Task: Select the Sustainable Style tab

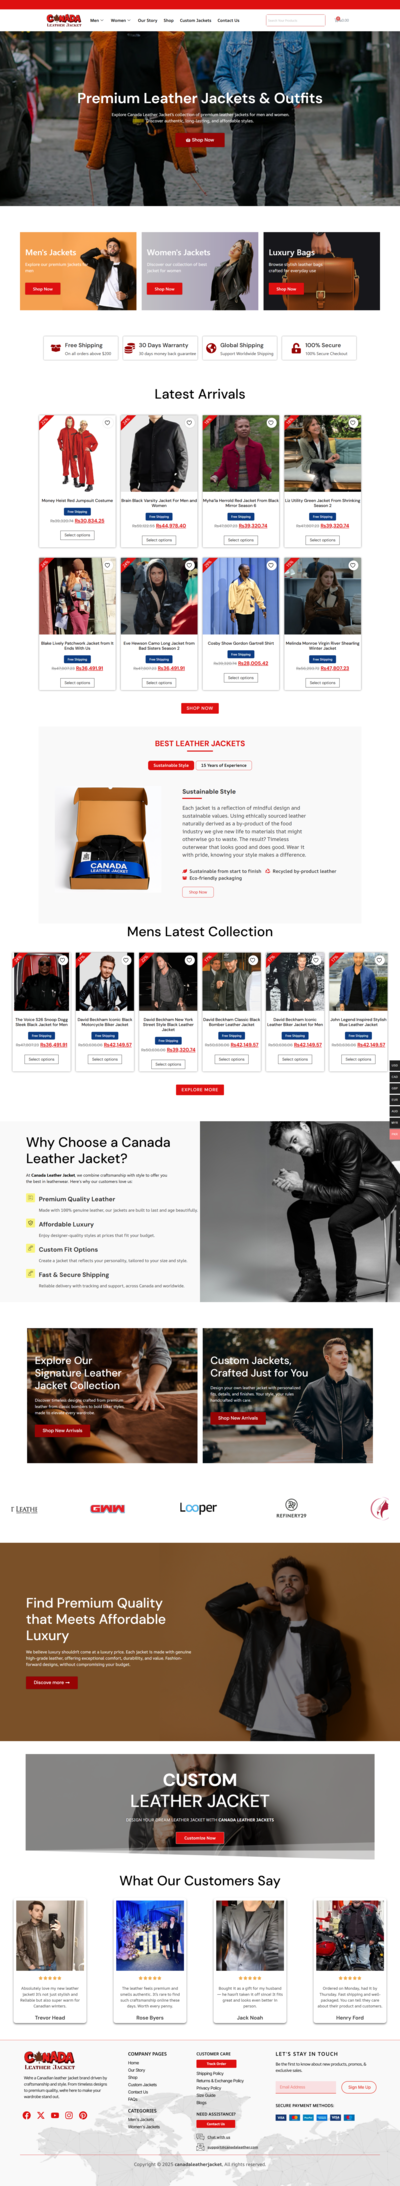Action: pos(171,765)
